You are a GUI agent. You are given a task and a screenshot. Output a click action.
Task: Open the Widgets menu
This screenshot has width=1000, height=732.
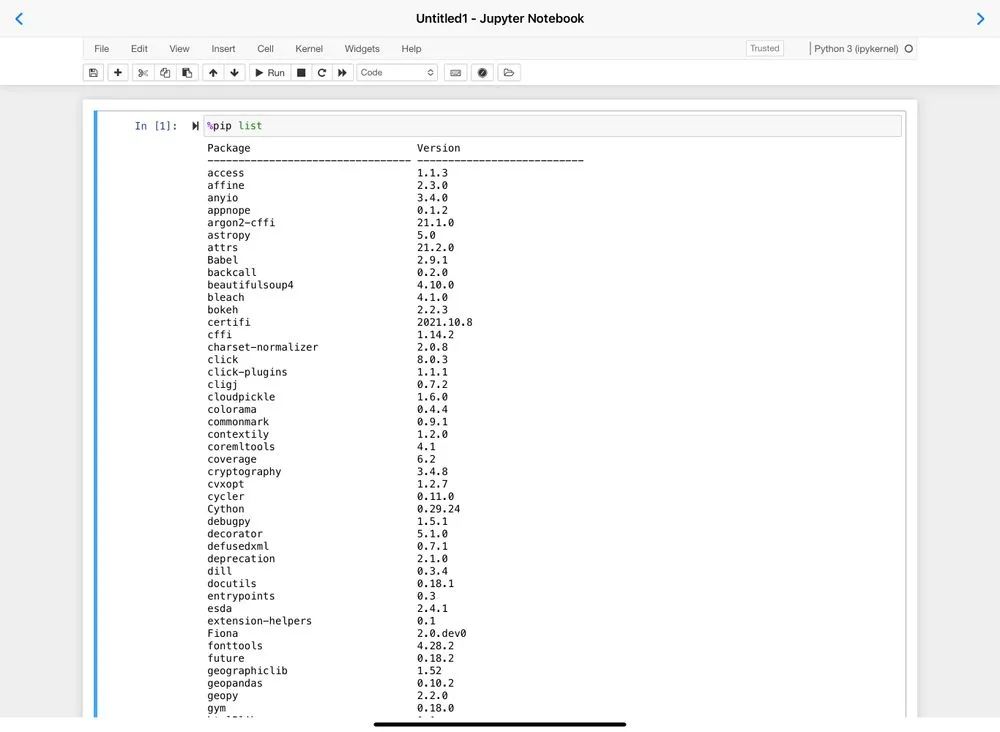[x=362, y=48]
